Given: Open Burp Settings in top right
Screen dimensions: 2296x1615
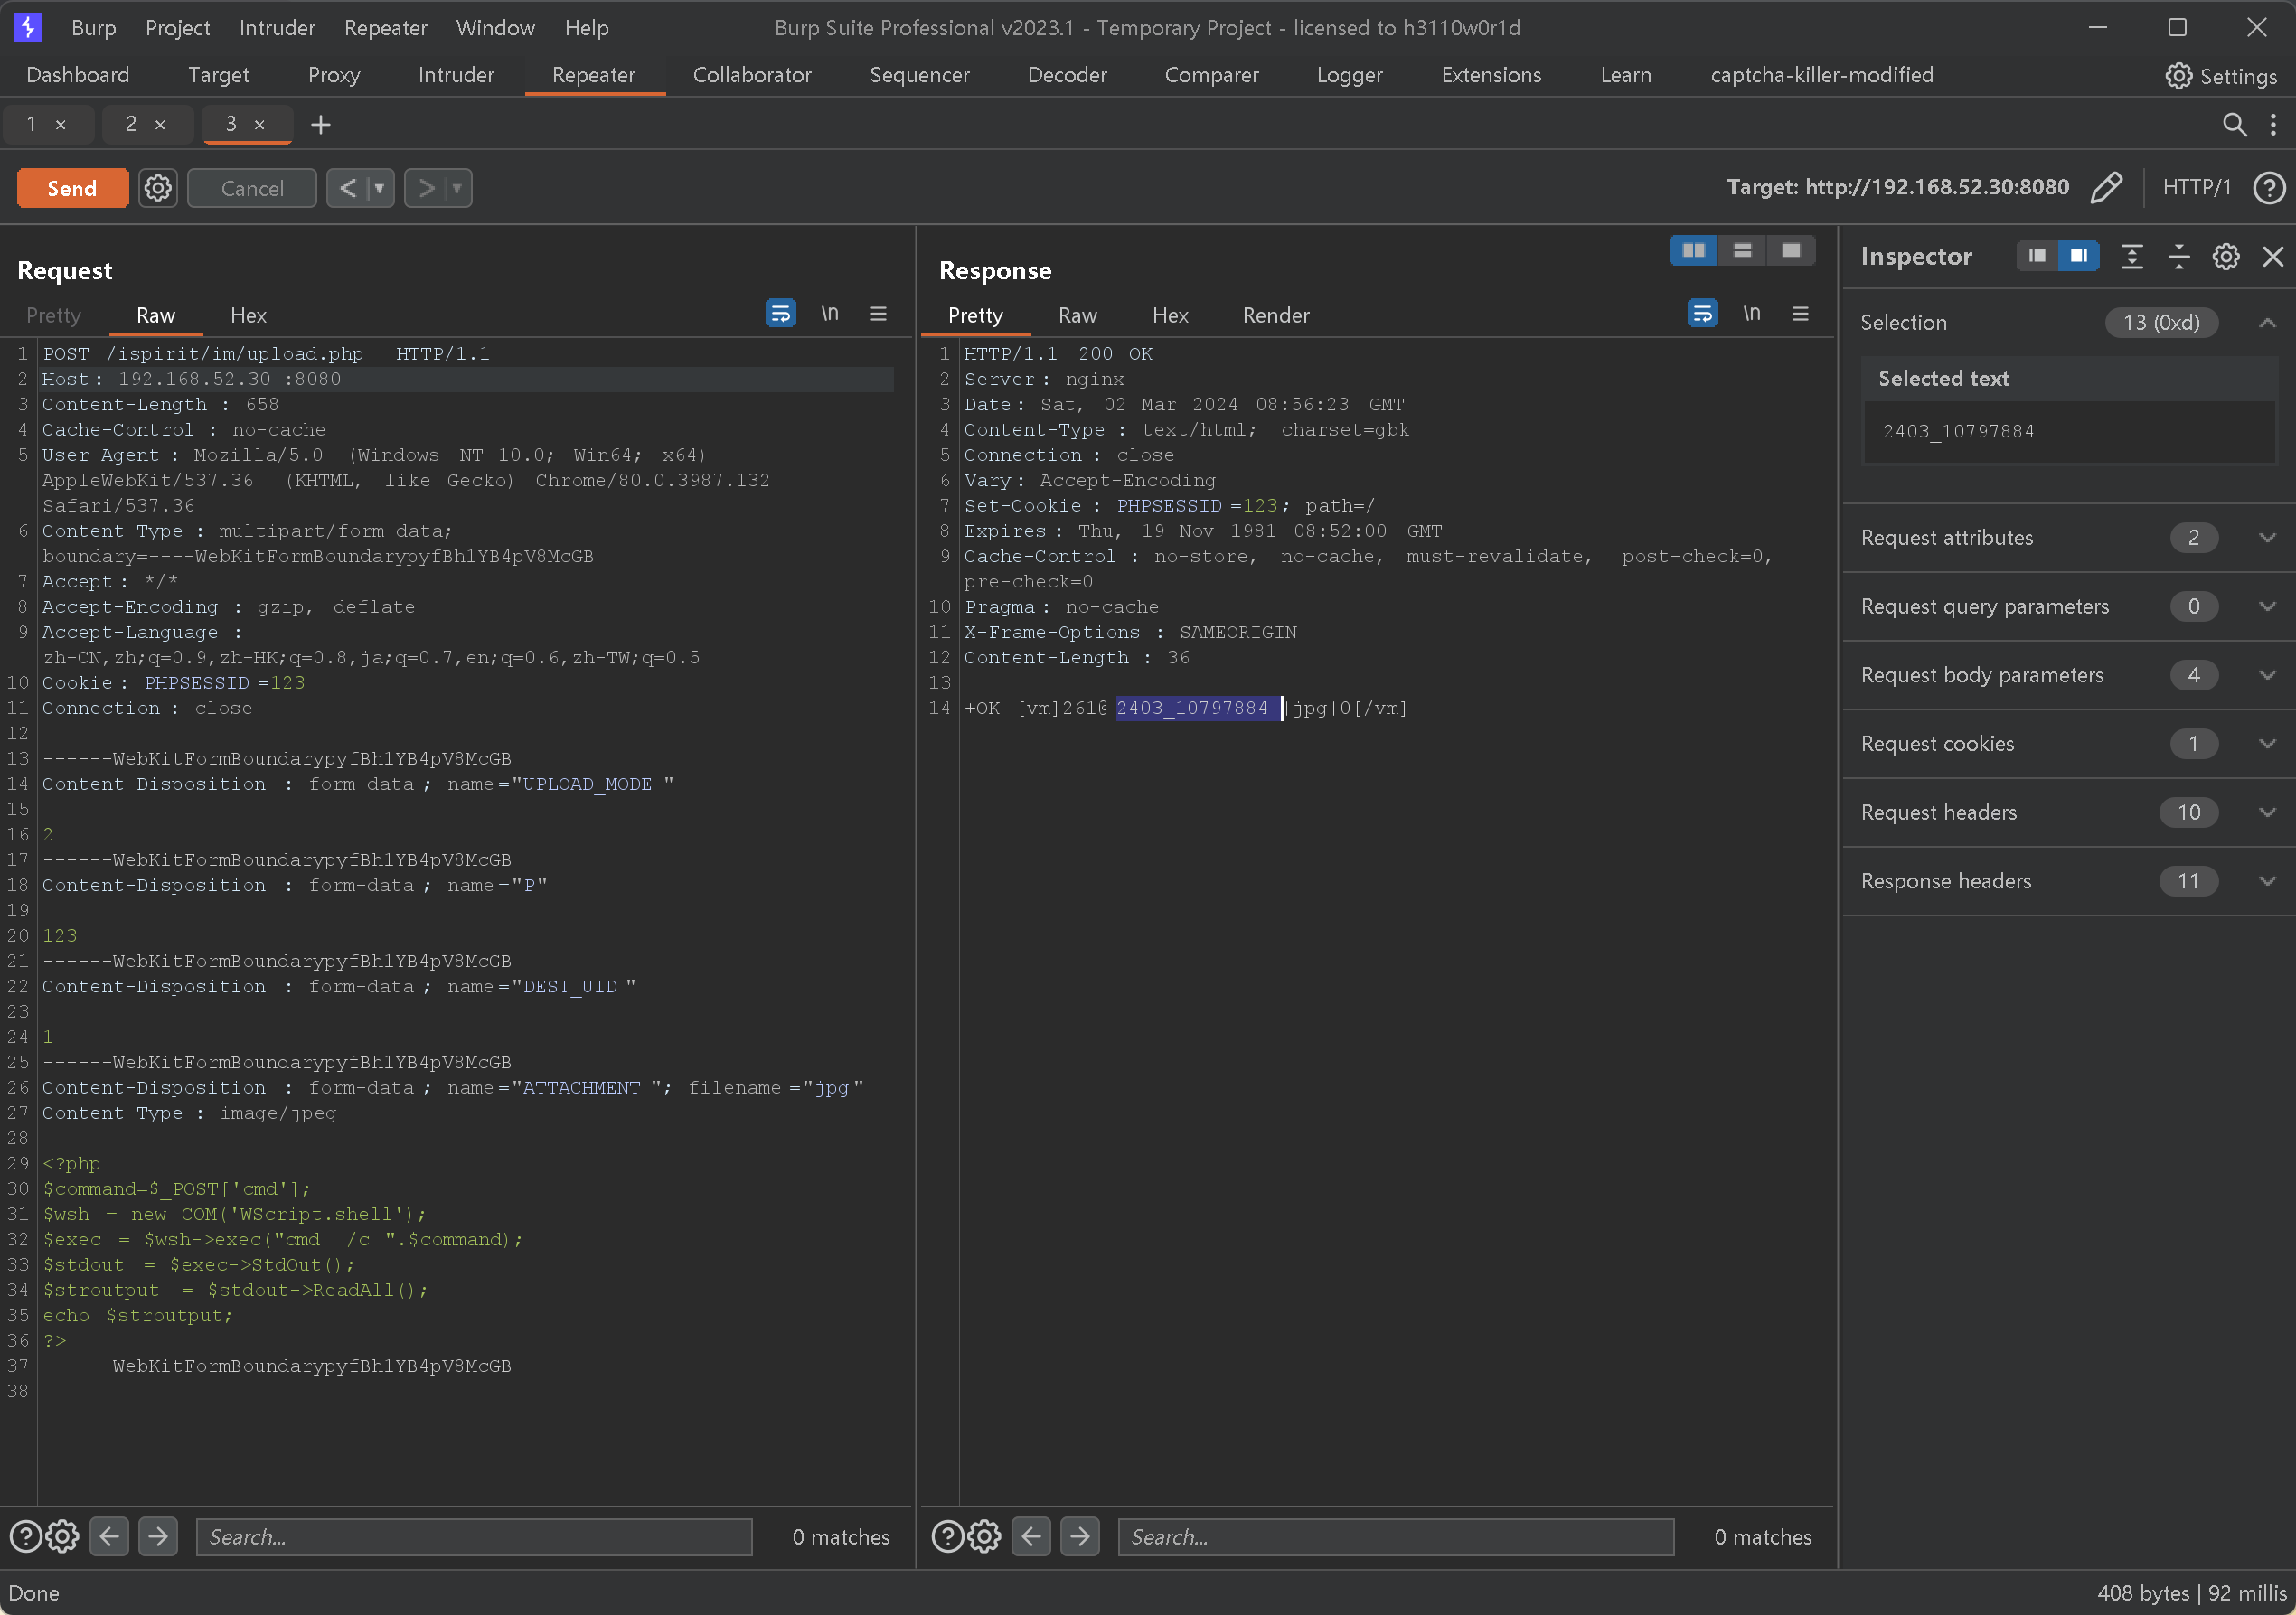Looking at the screenshot, I should coord(2221,76).
